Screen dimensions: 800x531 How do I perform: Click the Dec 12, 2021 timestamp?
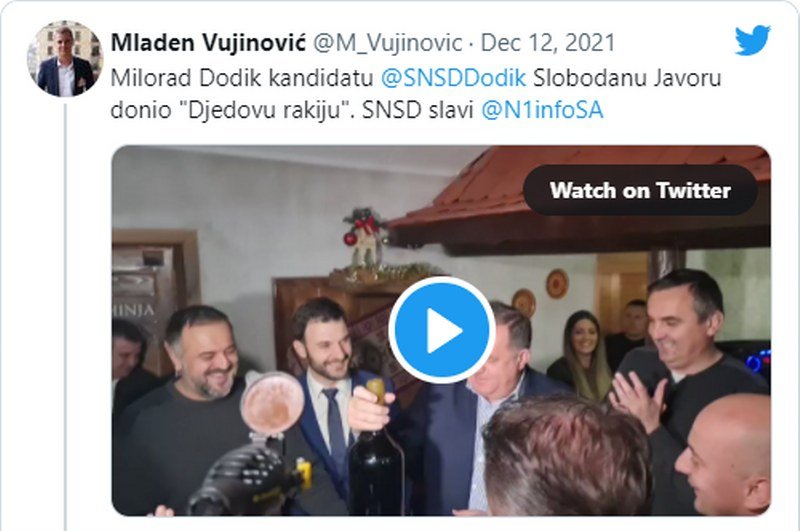click(x=548, y=43)
